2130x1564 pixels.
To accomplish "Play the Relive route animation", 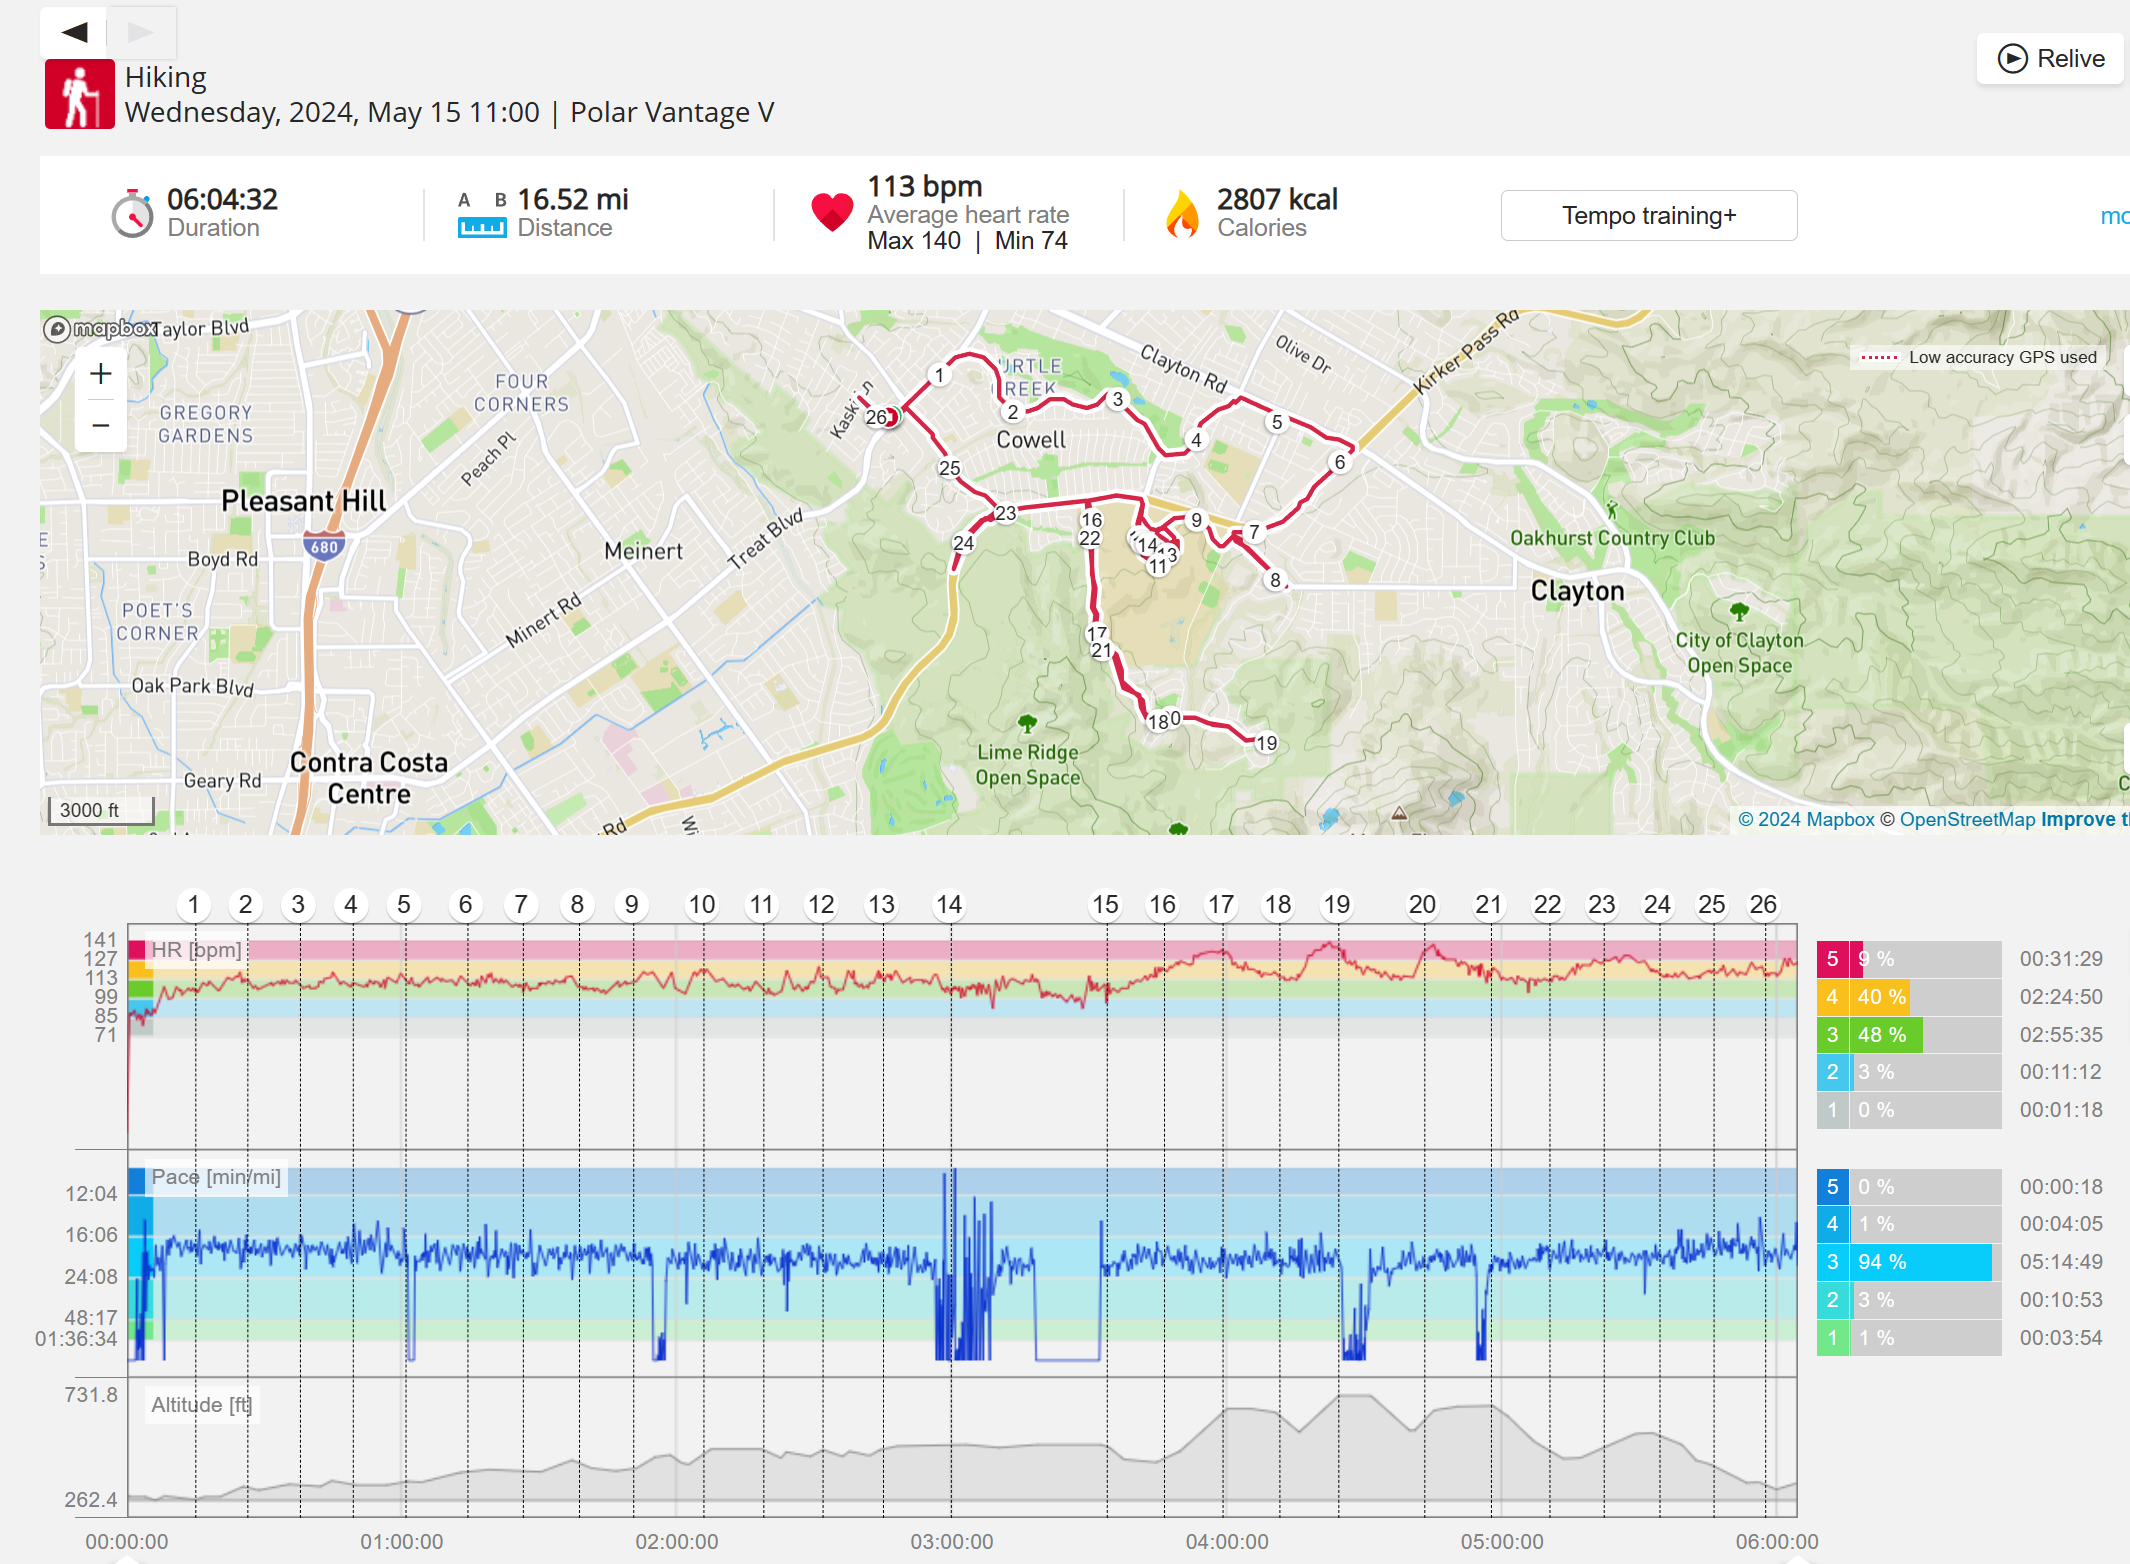I will 2050,59.
